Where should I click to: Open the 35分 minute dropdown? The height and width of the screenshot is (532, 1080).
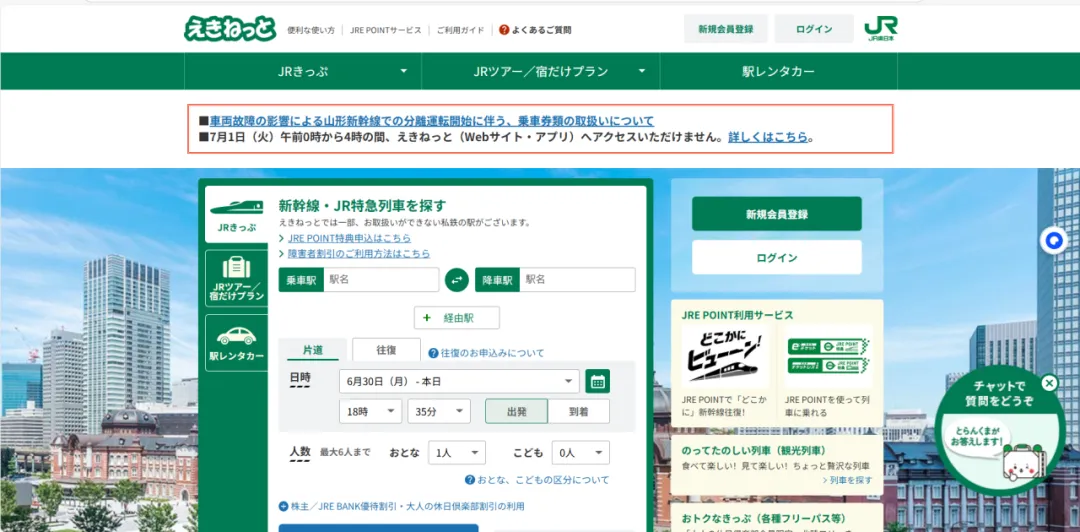pos(439,411)
